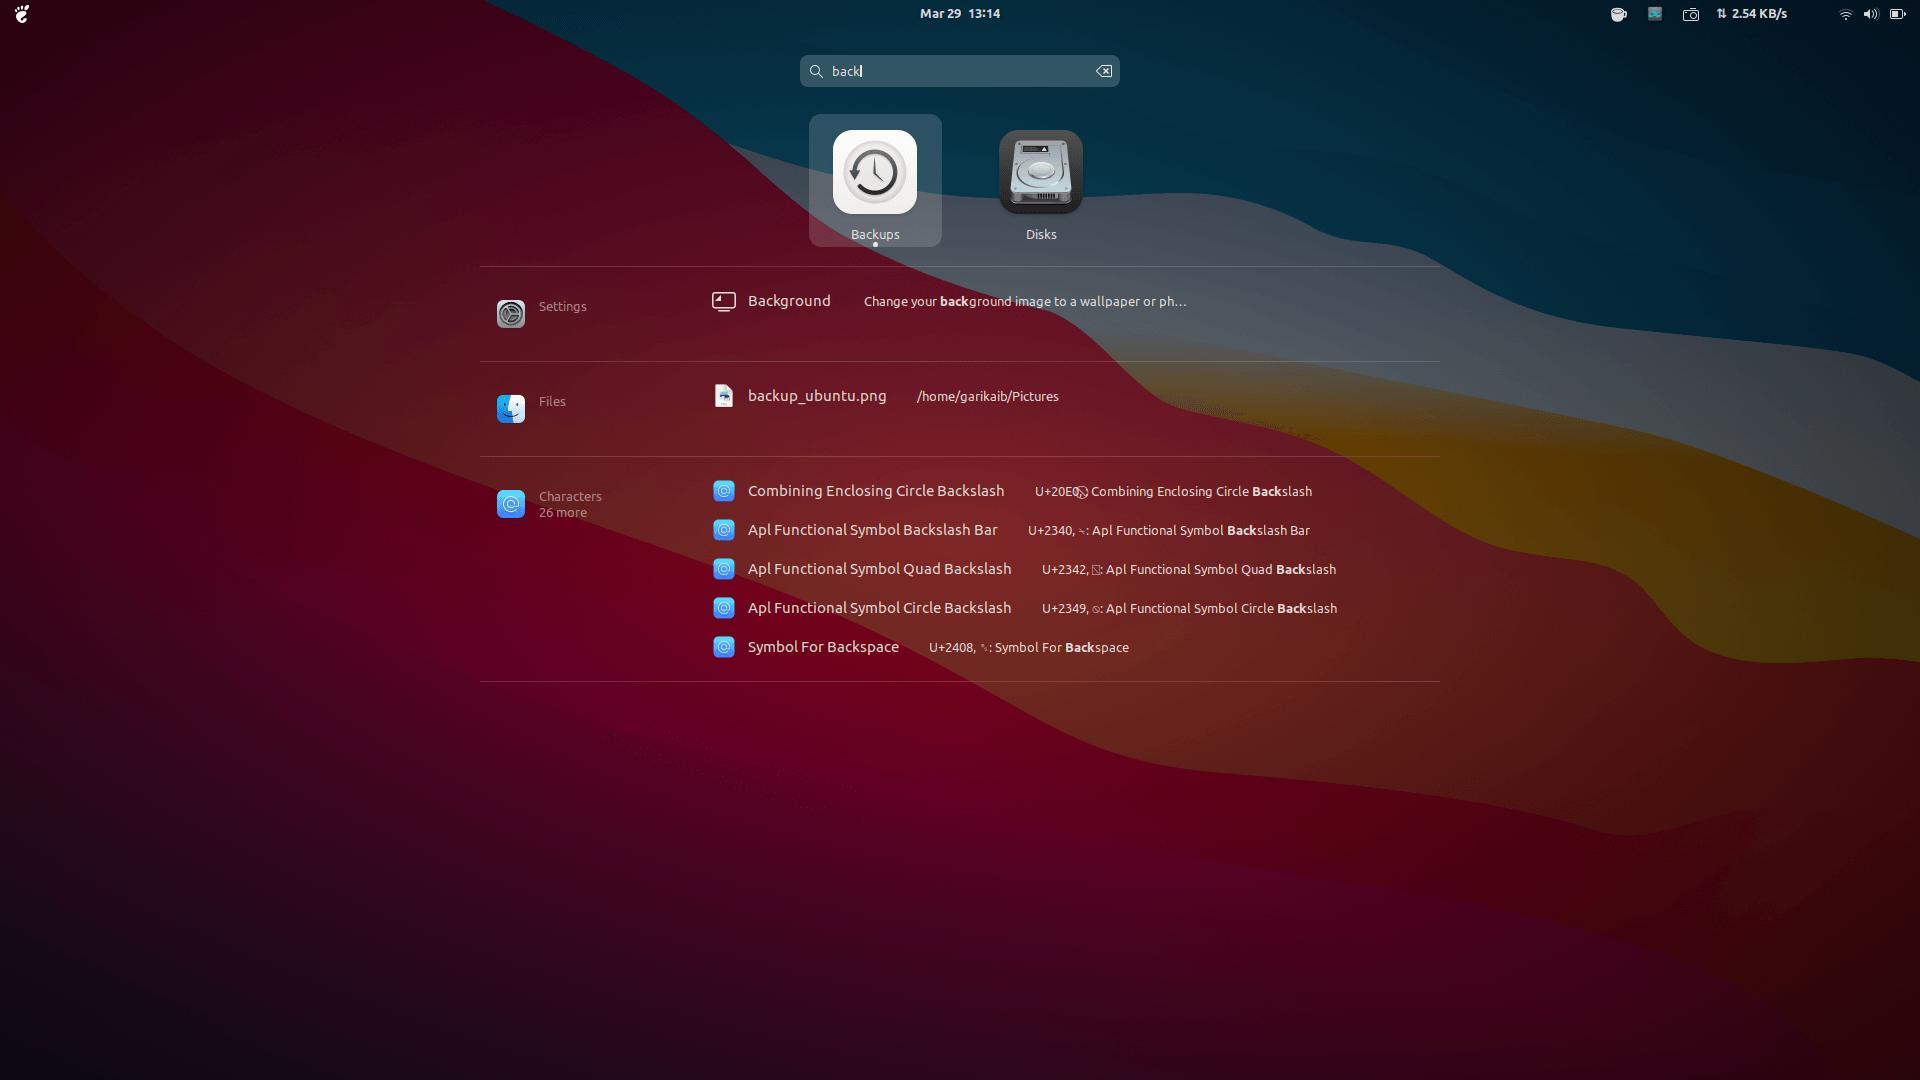Click icon beside Apl Functional Symbol Quad Backslash
1920x1080 pixels.
click(x=724, y=569)
